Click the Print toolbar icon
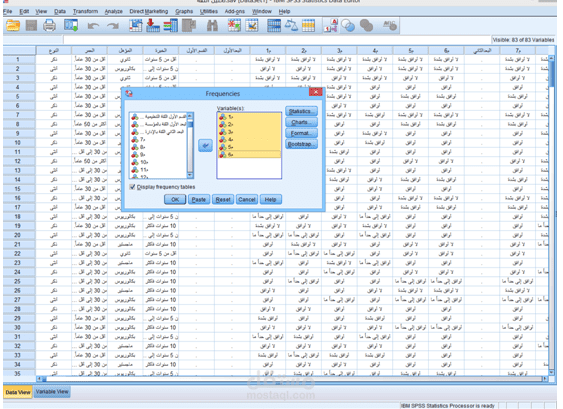563x409 pixels. [49, 26]
